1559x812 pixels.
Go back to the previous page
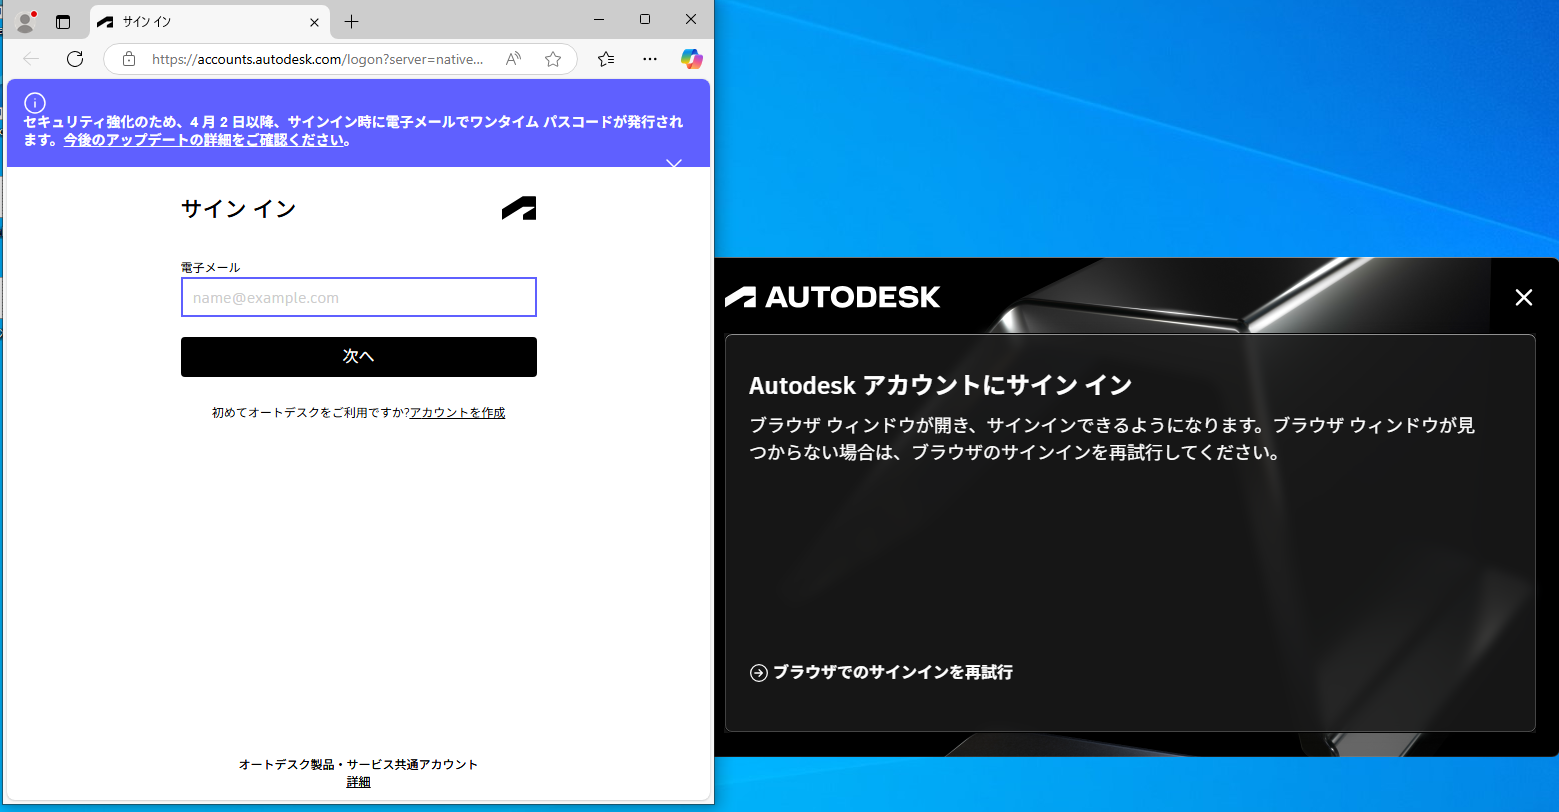31,59
